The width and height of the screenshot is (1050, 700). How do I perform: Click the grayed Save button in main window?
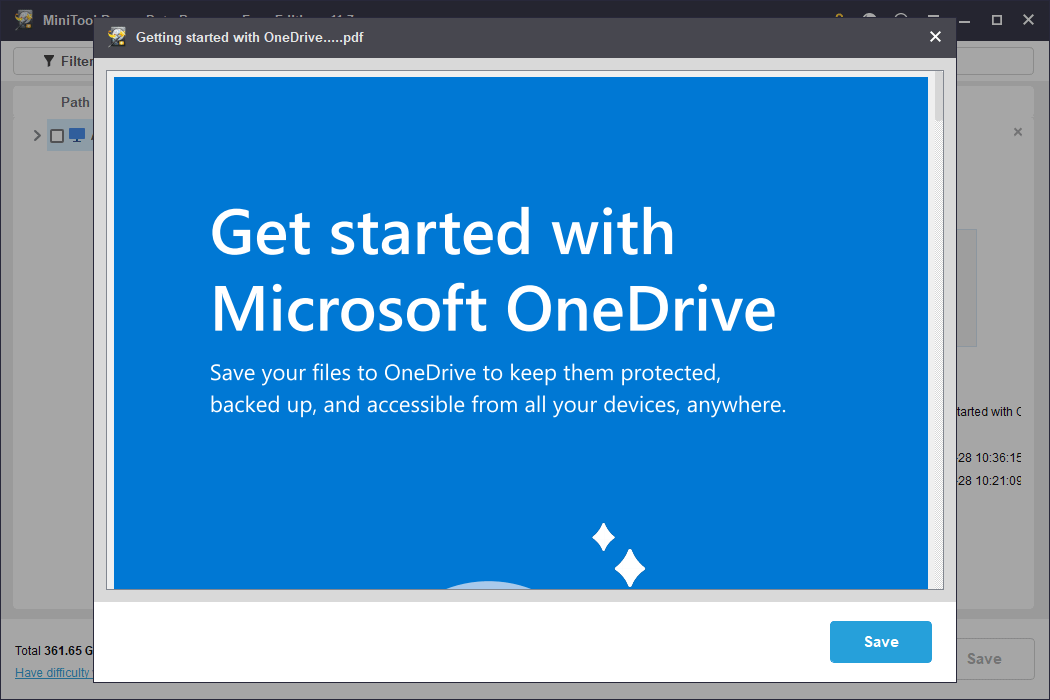click(x=984, y=658)
